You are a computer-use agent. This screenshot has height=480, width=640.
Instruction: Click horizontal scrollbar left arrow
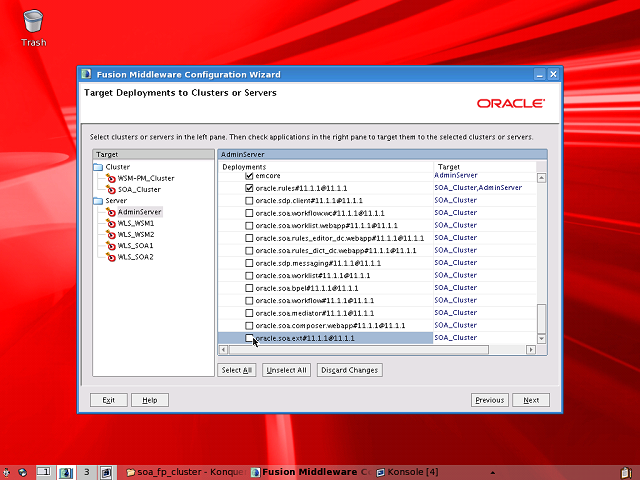pyautogui.click(x=223, y=349)
